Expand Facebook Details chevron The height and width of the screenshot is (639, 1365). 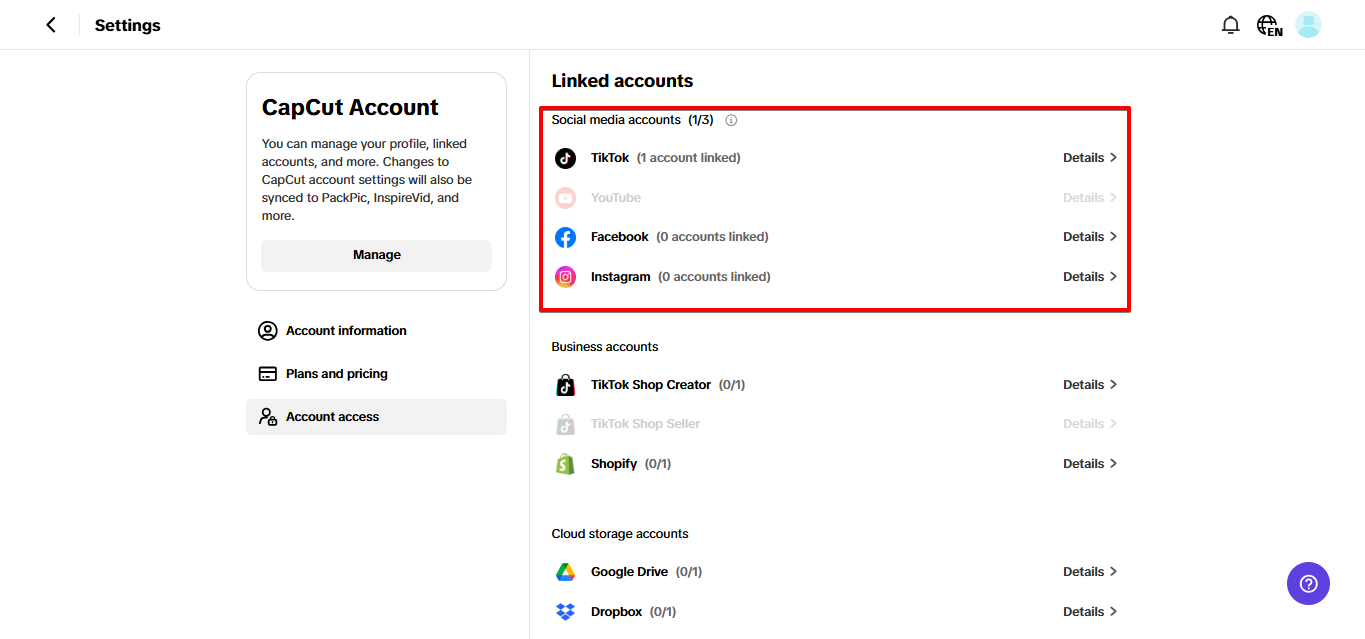[x=1090, y=236]
